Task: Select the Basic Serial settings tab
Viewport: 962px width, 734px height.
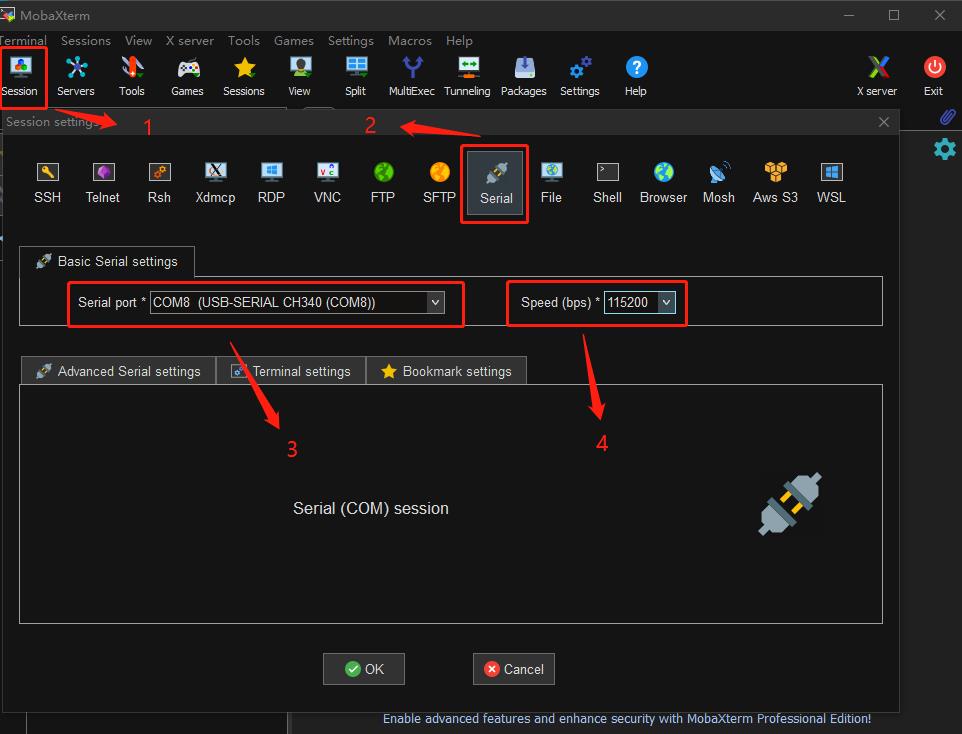Action: (x=107, y=261)
